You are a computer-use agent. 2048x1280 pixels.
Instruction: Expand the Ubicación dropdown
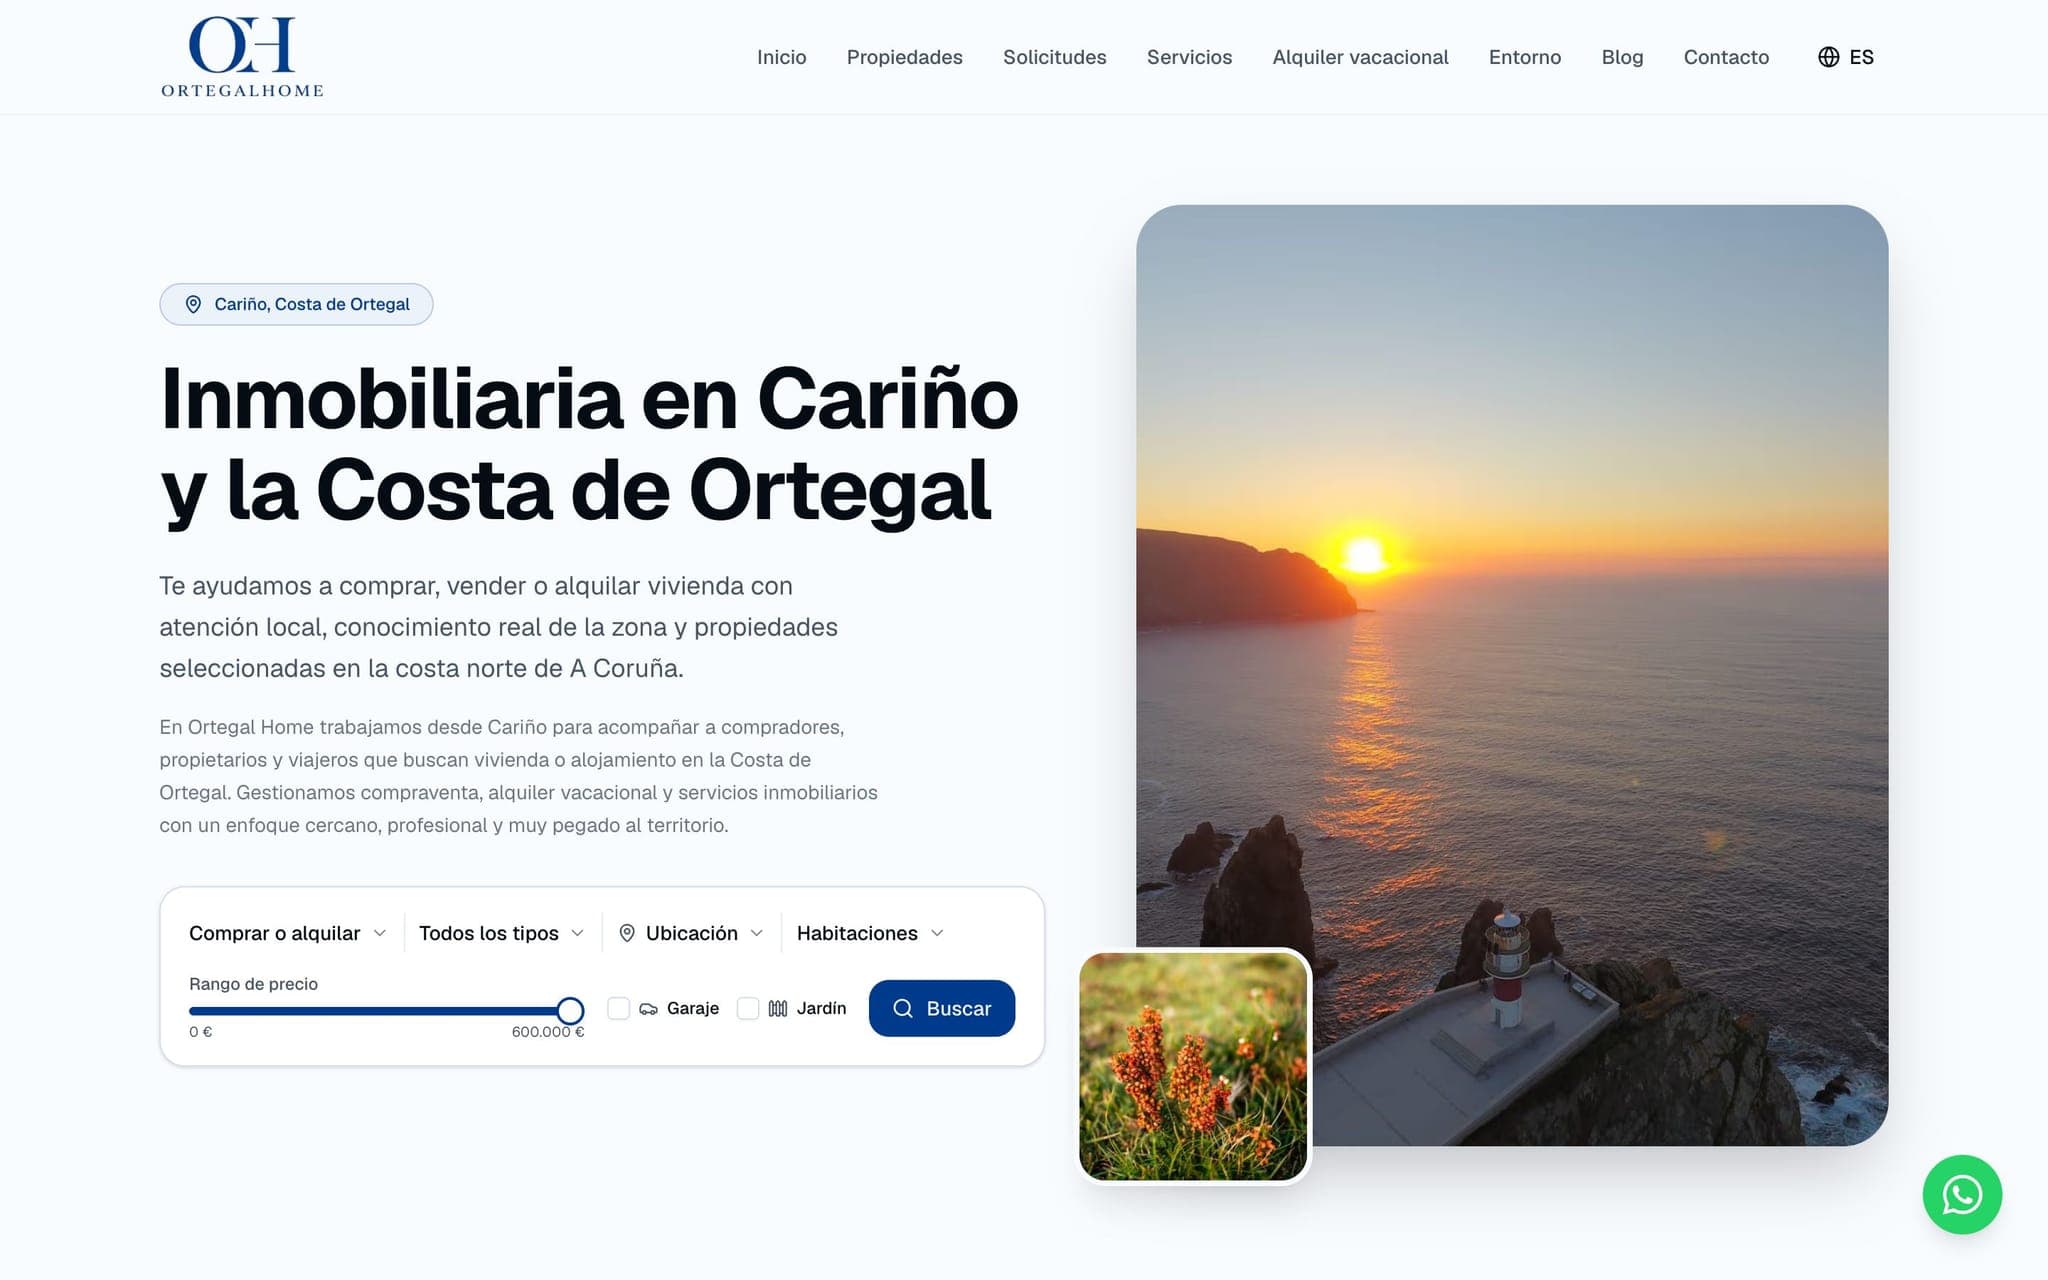pyautogui.click(x=691, y=933)
